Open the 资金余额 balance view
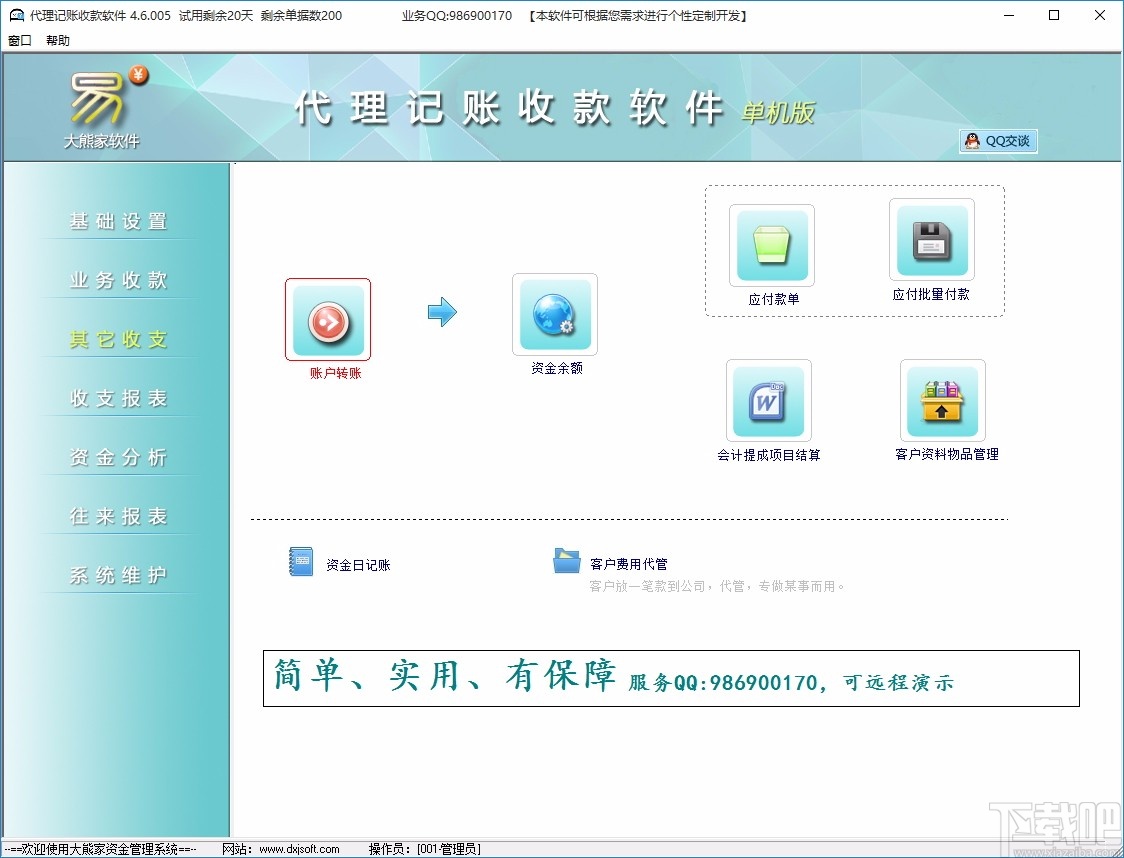The width and height of the screenshot is (1124, 858). click(554, 314)
